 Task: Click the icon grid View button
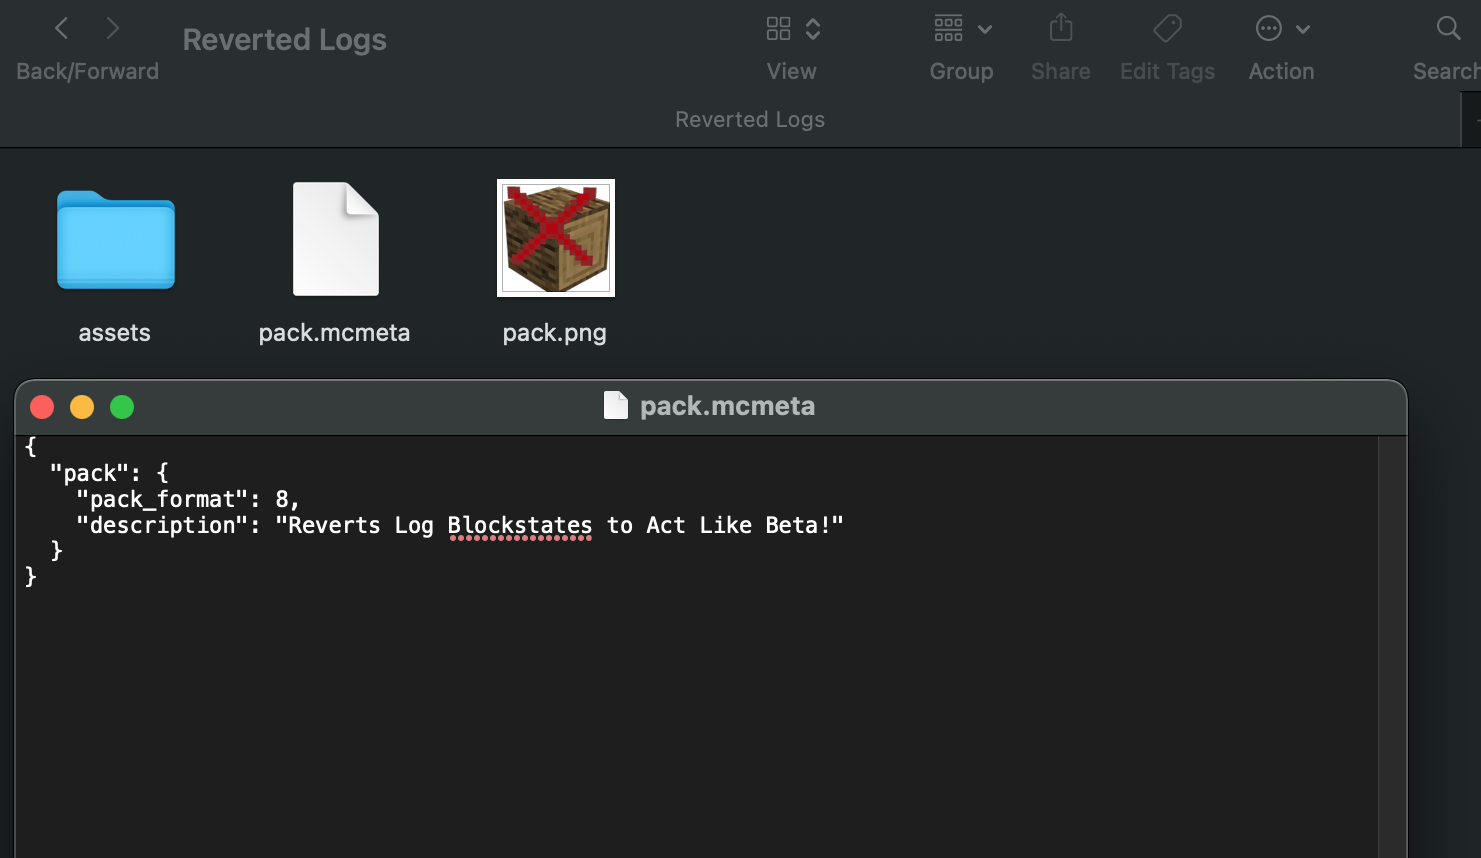(779, 29)
